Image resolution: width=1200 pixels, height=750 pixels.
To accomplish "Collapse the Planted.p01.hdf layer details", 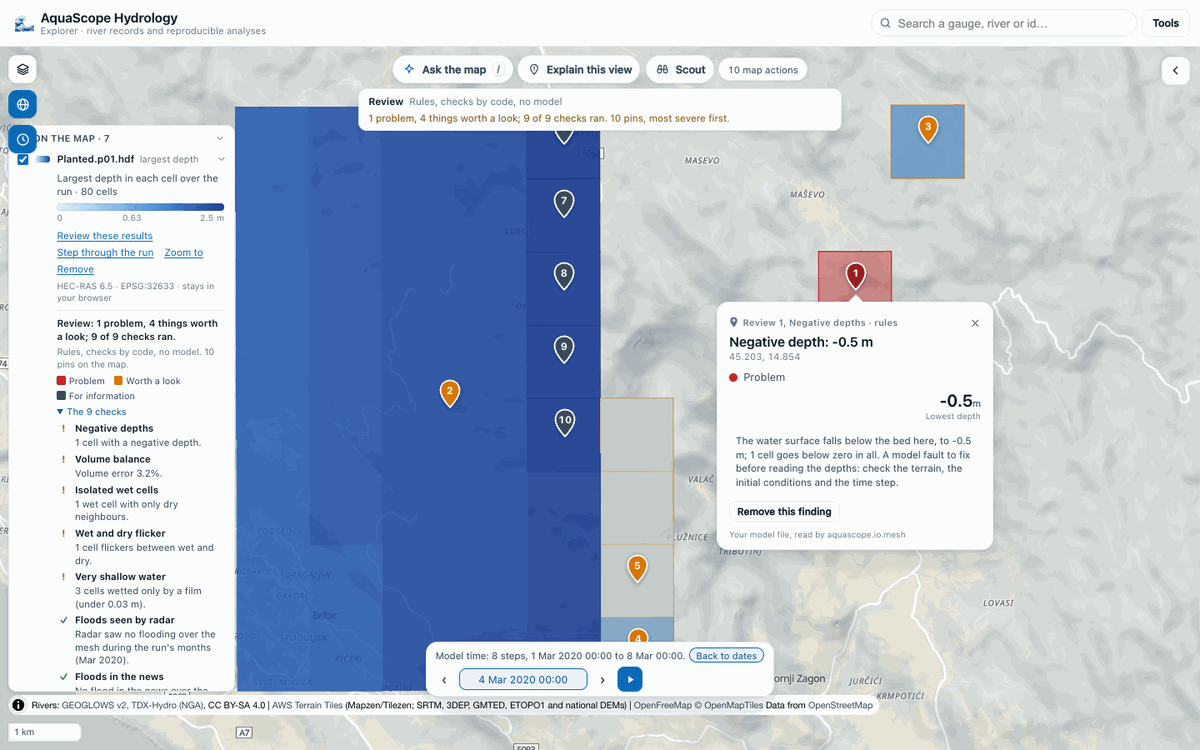I will tap(221, 159).
